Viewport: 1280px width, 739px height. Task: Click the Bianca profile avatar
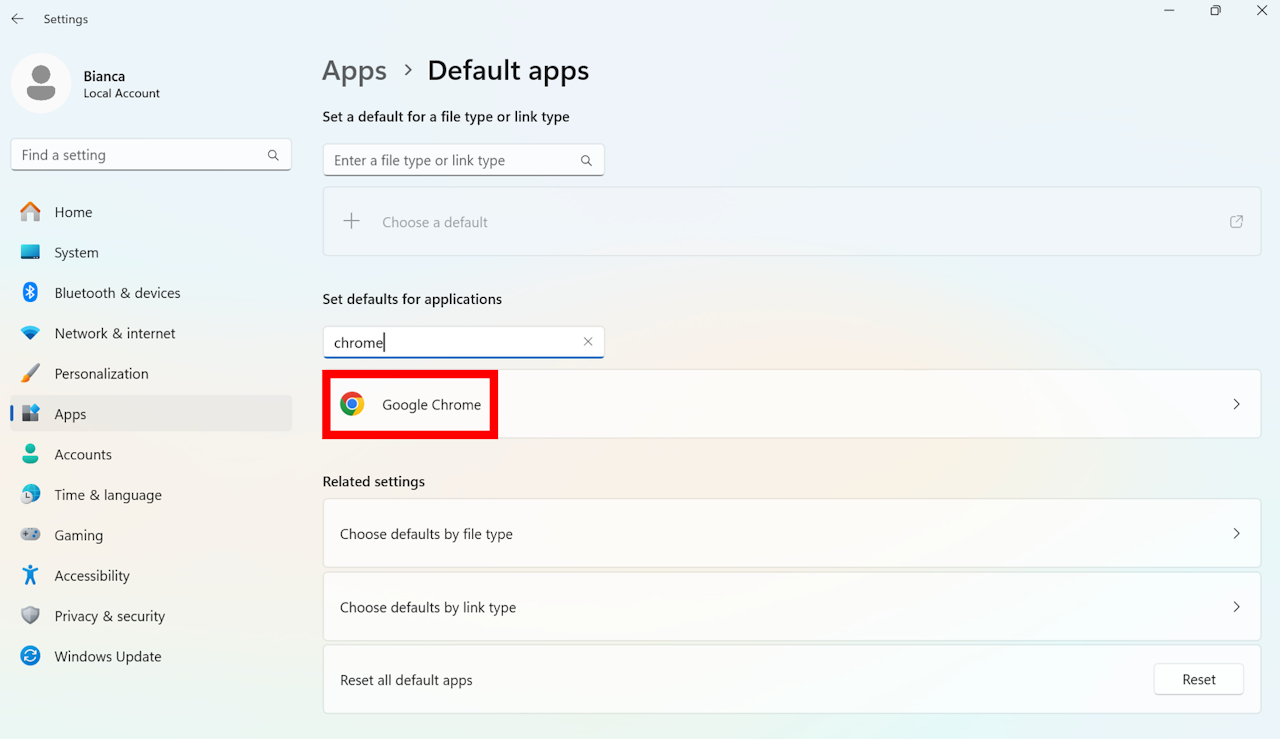click(41, 83)
